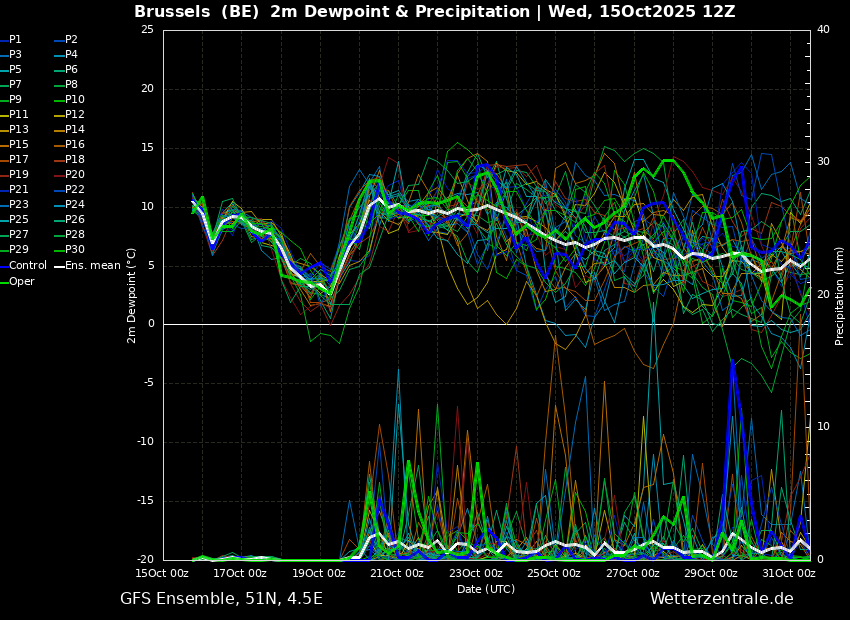Click the GFS Ensemble, 51N, 4.5E caption
Screen dimensions: 850x620
click(221, 599)
